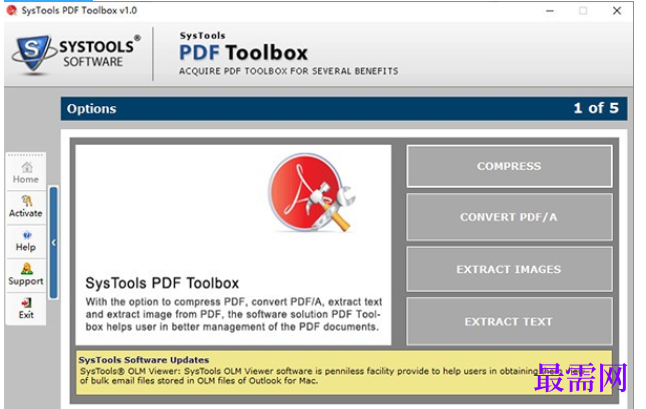Click the OLM Viewer update notice text
This screenshot has height=409, width=646.
[x=332, y=376]
